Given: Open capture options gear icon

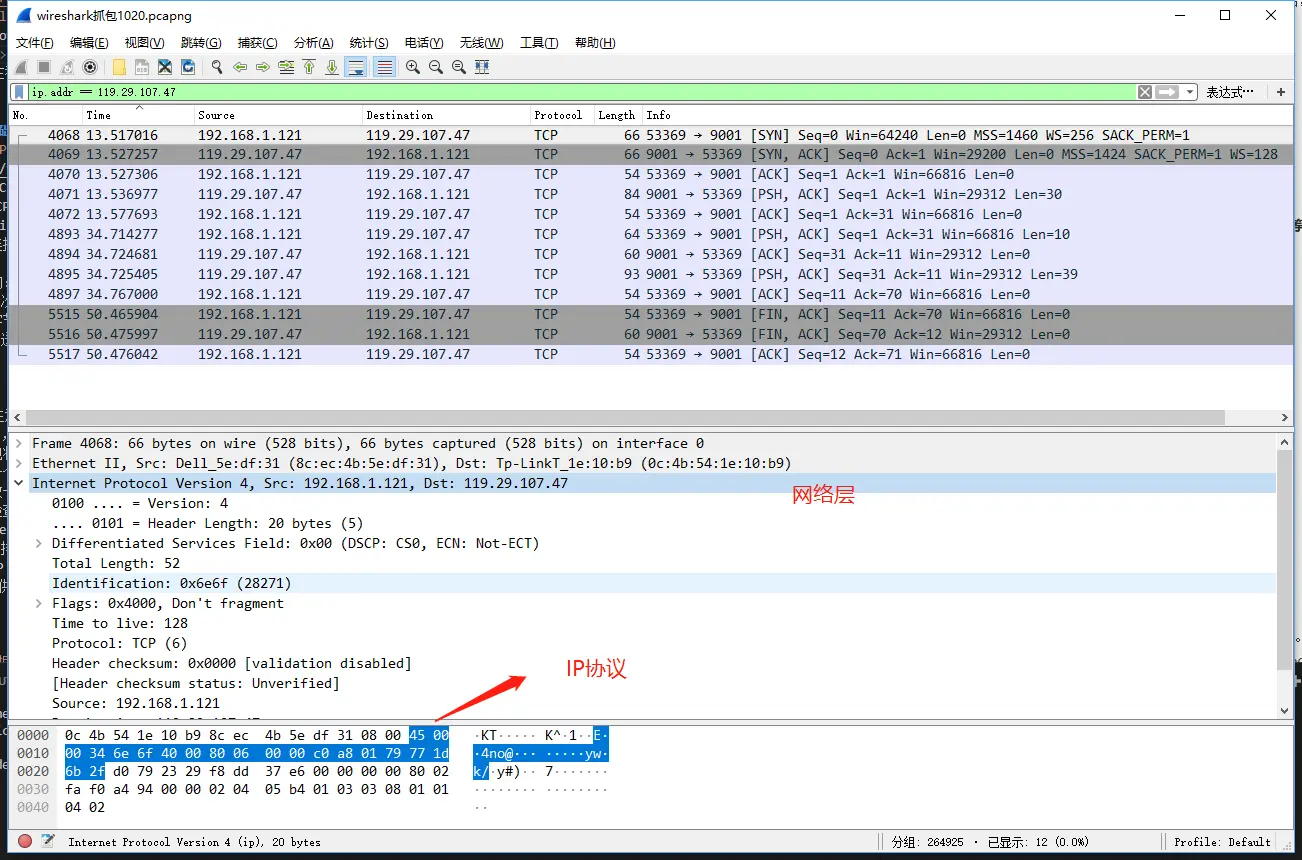Looking at the screenshot, I should click(x=90, y=67).
